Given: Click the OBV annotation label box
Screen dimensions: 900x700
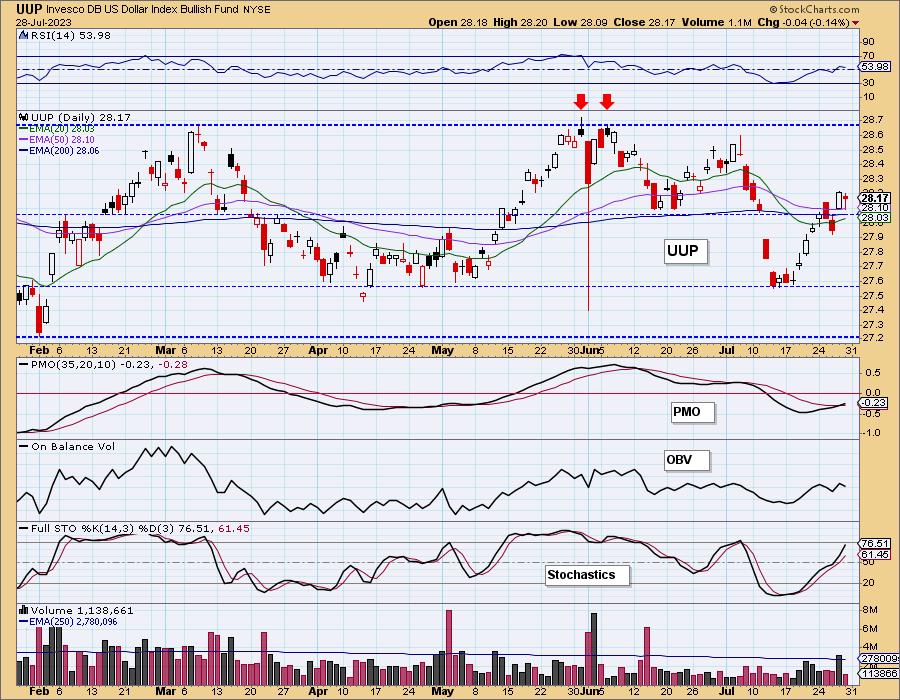Looking at the screenshot, I should click(x=687, y=460).
